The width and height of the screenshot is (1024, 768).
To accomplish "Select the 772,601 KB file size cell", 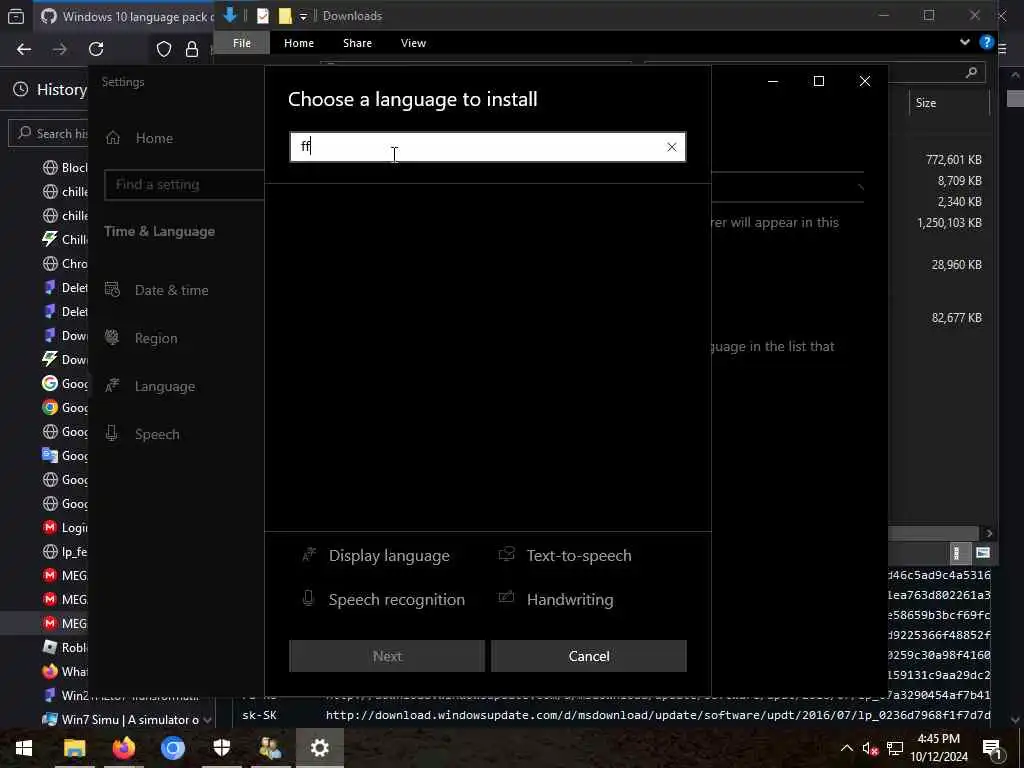I will point(953,159).
